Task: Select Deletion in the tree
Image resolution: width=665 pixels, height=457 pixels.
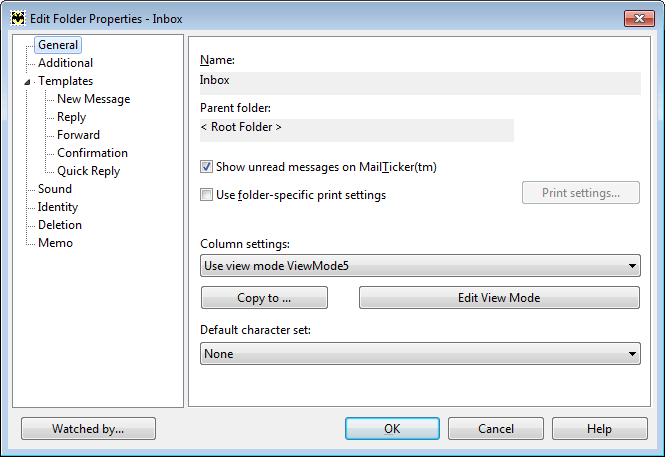Action: click(x=60, y=225)
